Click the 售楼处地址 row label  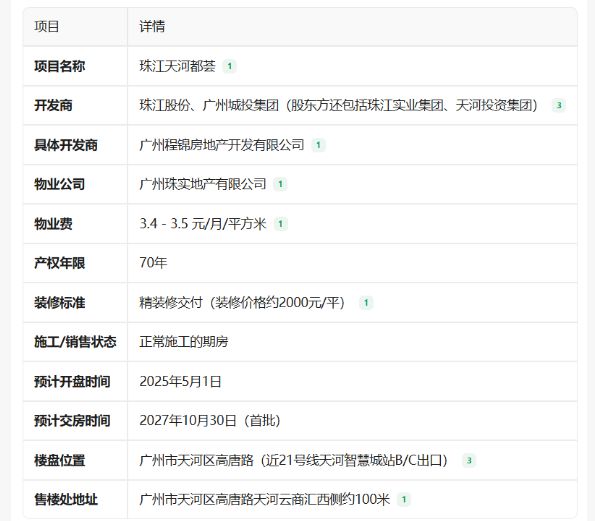(66, 499)
